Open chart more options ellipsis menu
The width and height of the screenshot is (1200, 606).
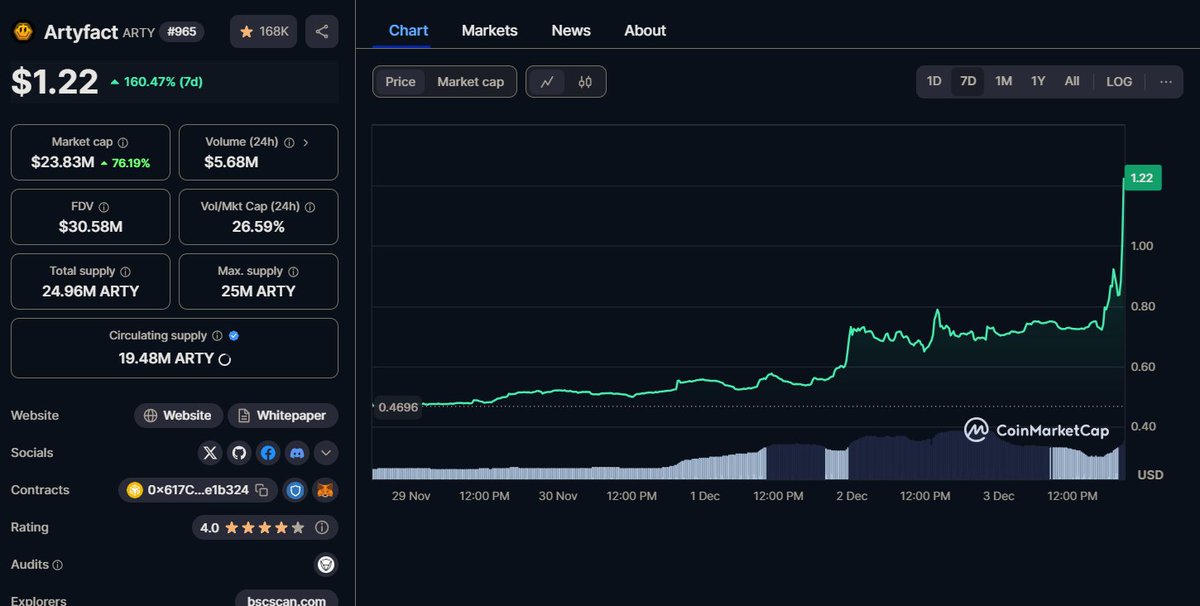pyautogui.click(x=1166, y=81)
